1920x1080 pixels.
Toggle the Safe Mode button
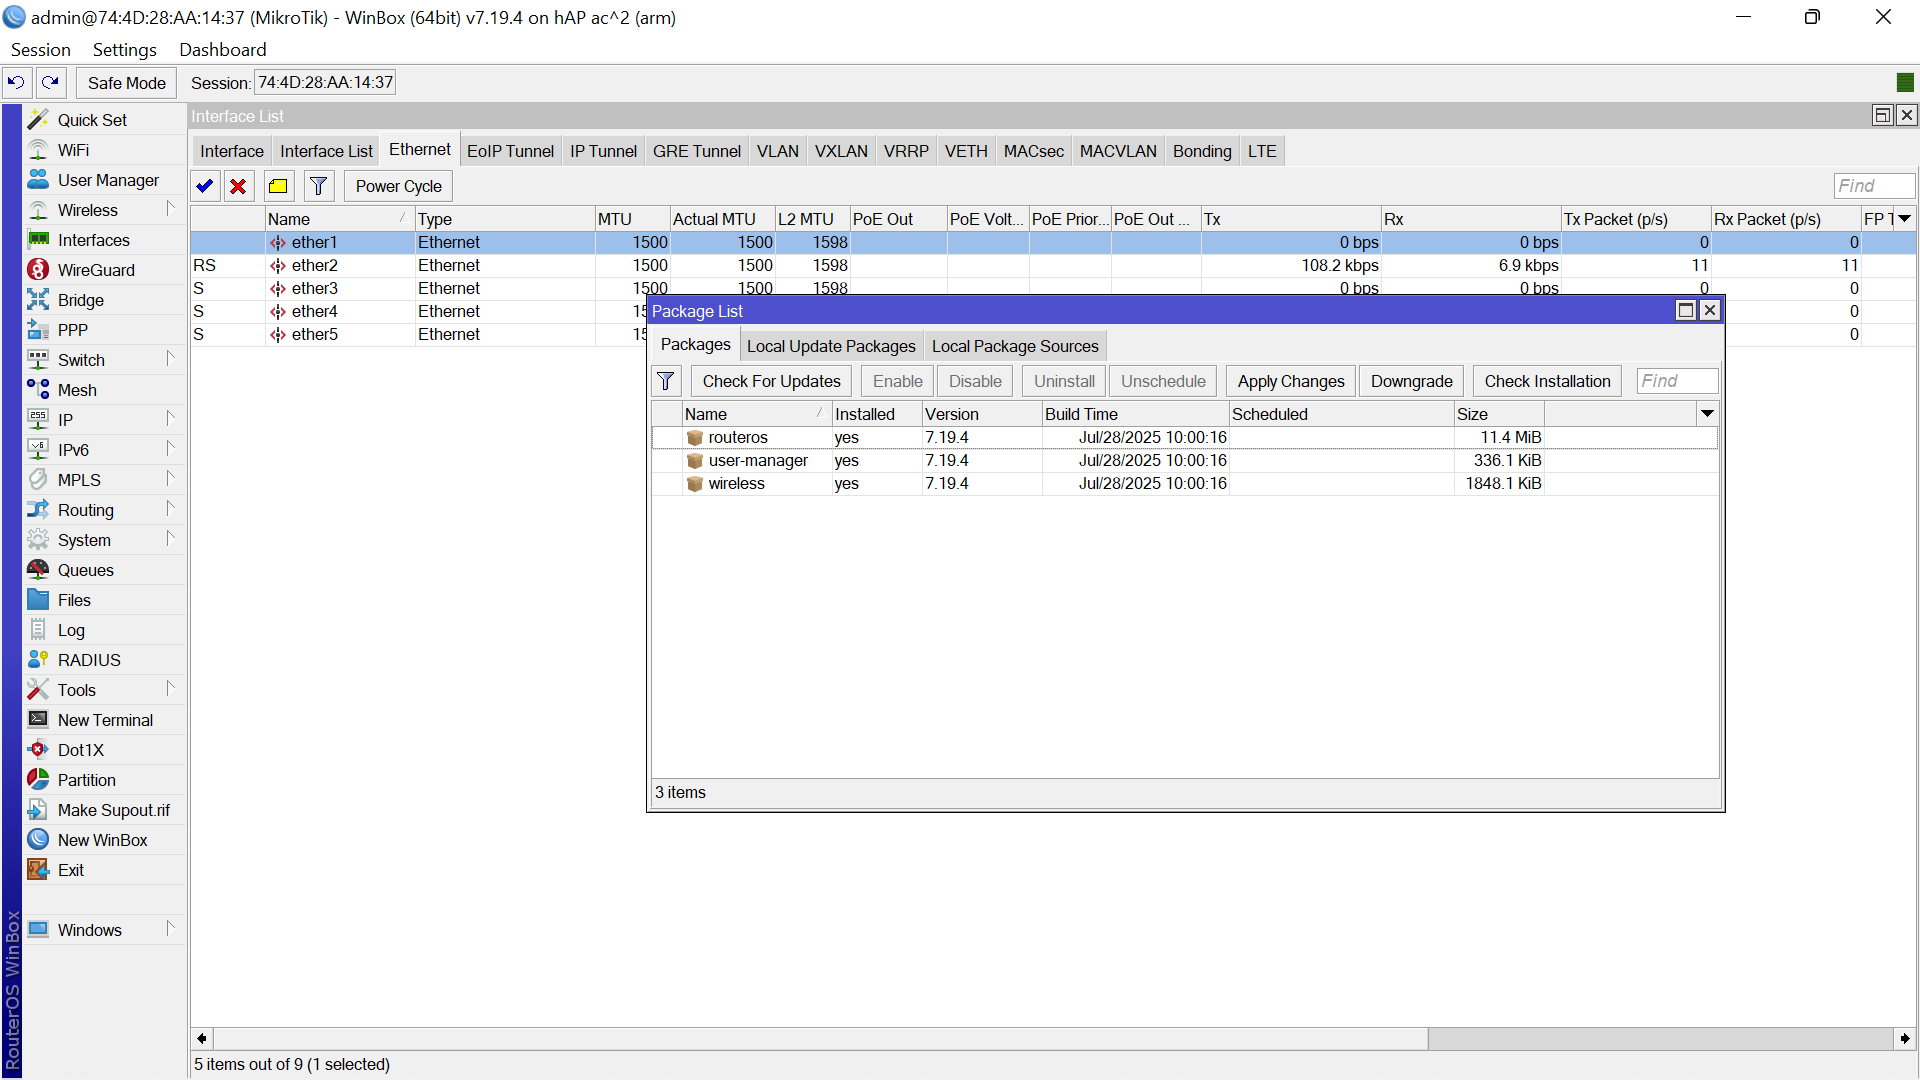126,83
